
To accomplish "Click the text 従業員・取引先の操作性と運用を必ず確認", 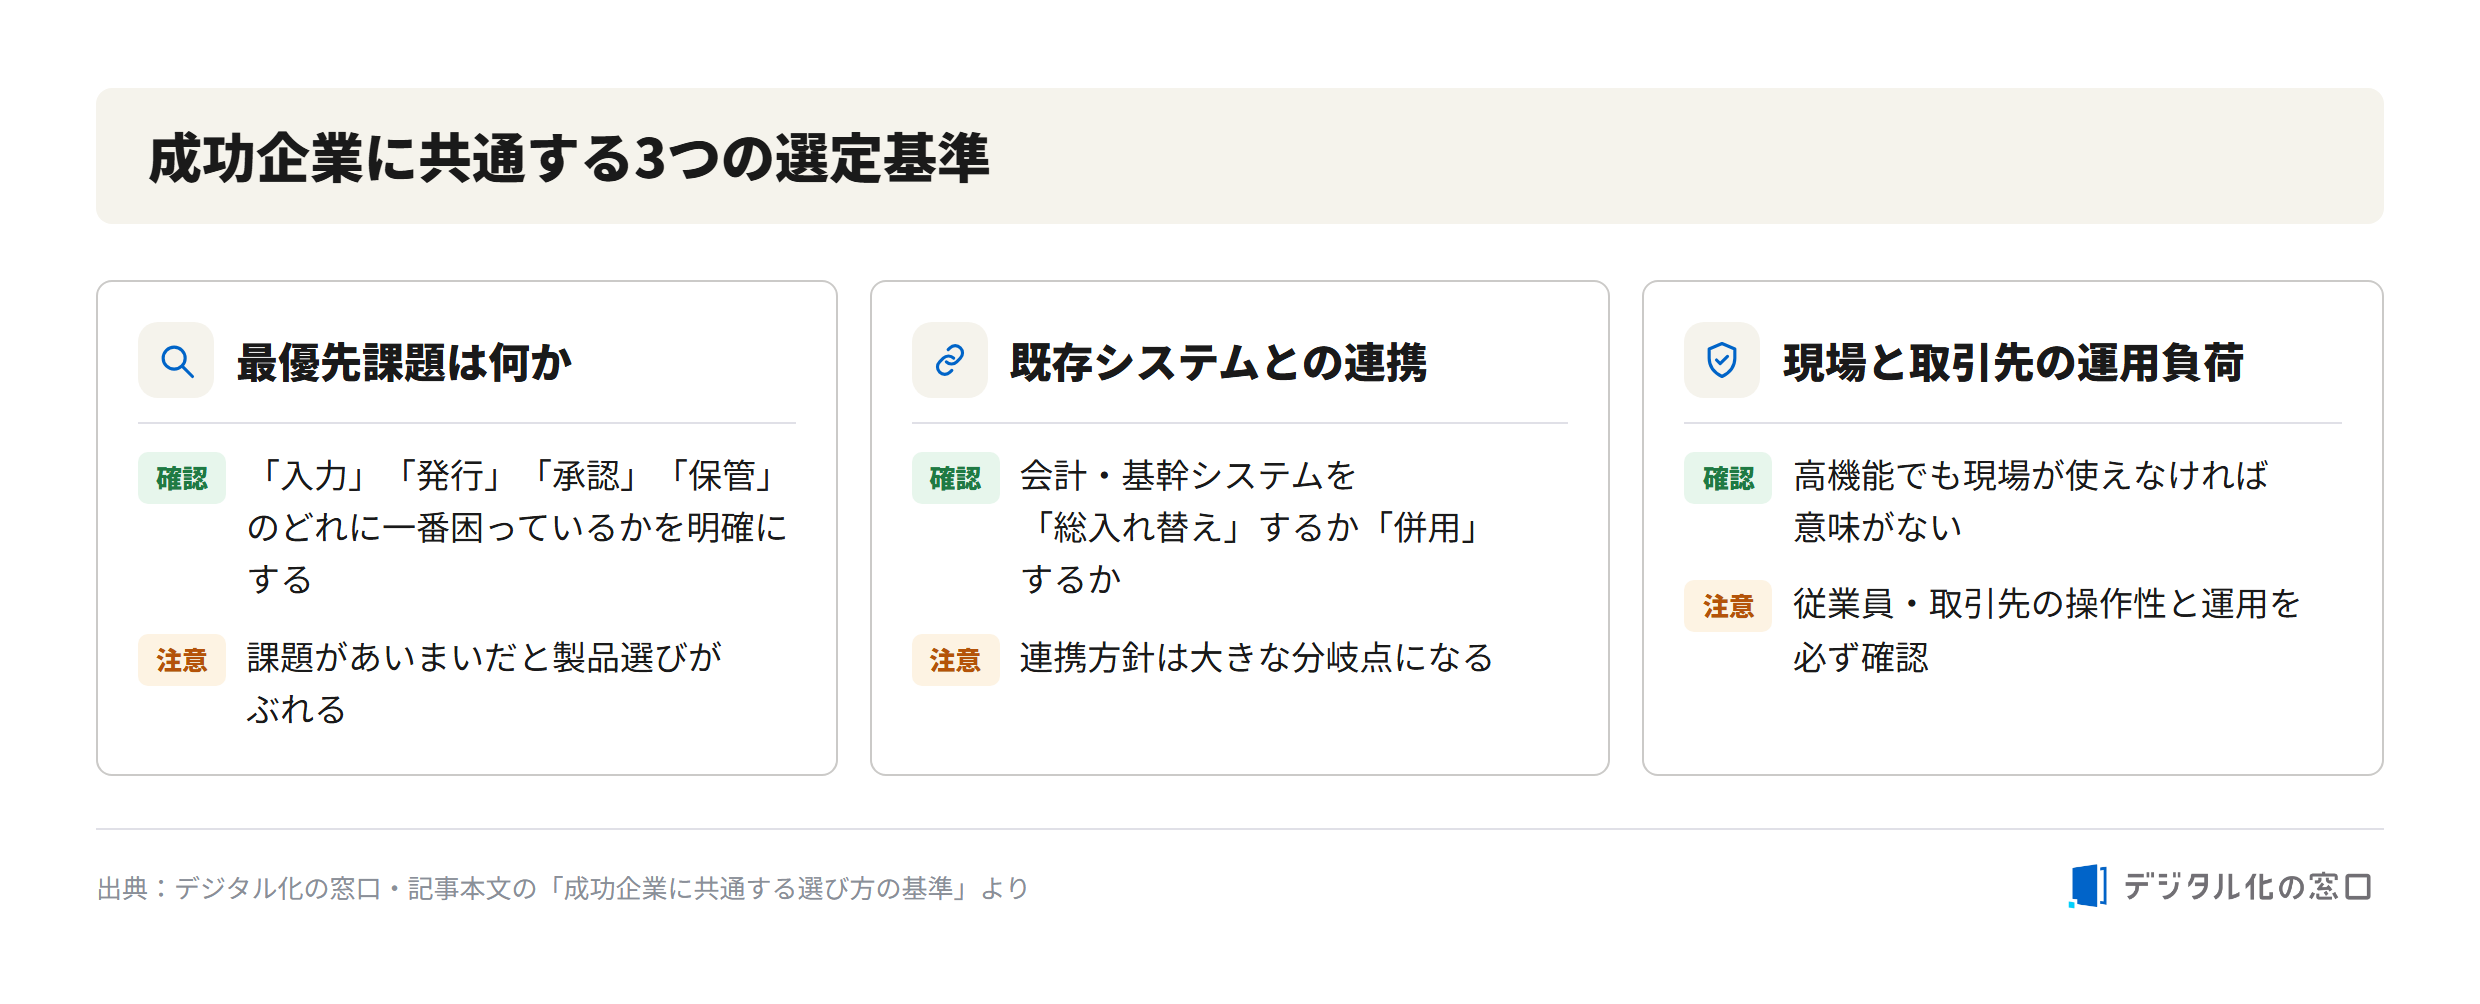I will tap(2046, 631).
